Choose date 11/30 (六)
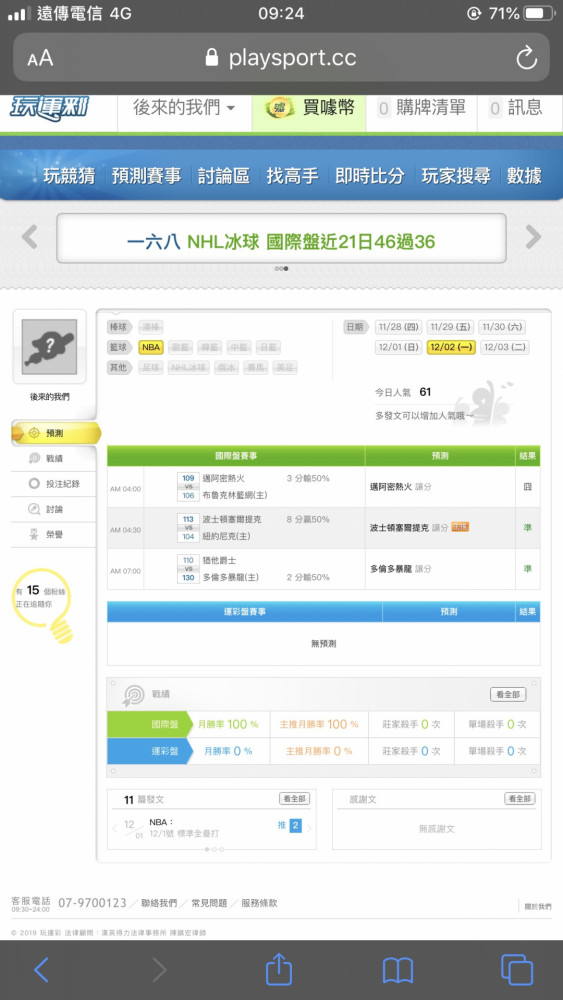Image resolution: width=563 pixels, height=1000 pixels. [x=503, y=327]
